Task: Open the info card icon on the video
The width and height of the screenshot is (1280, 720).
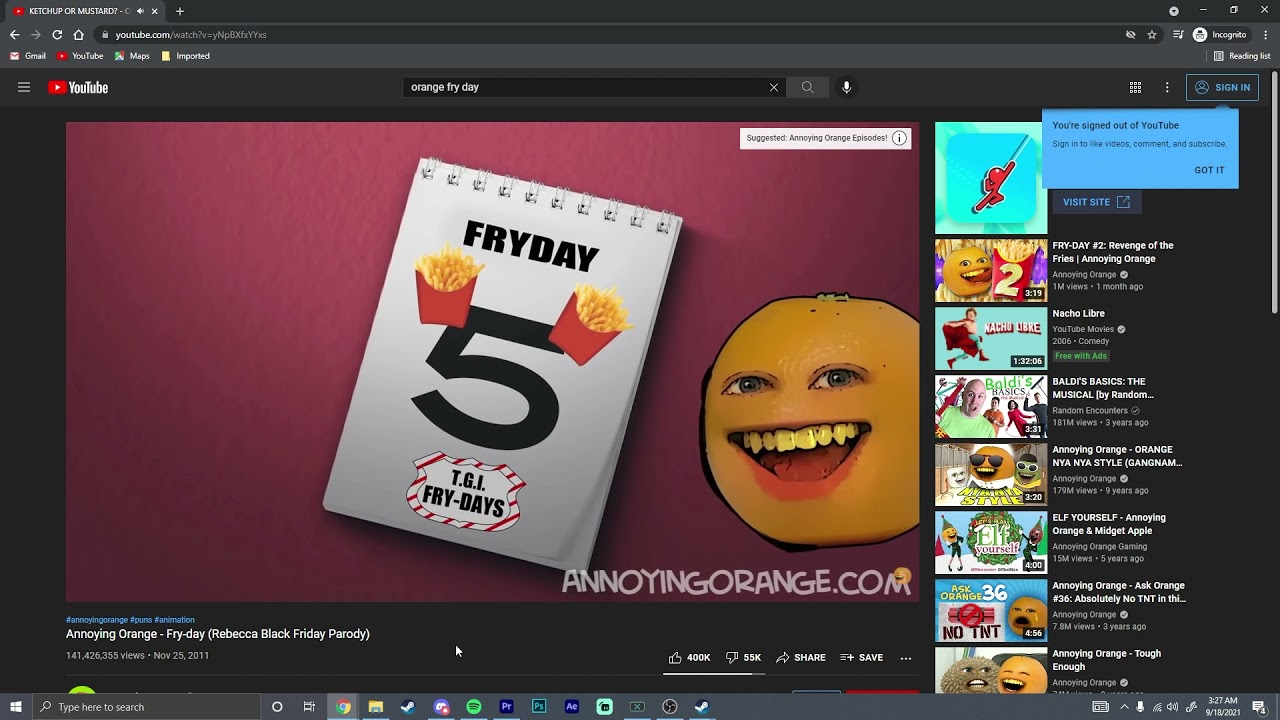Action: (899, 138)
